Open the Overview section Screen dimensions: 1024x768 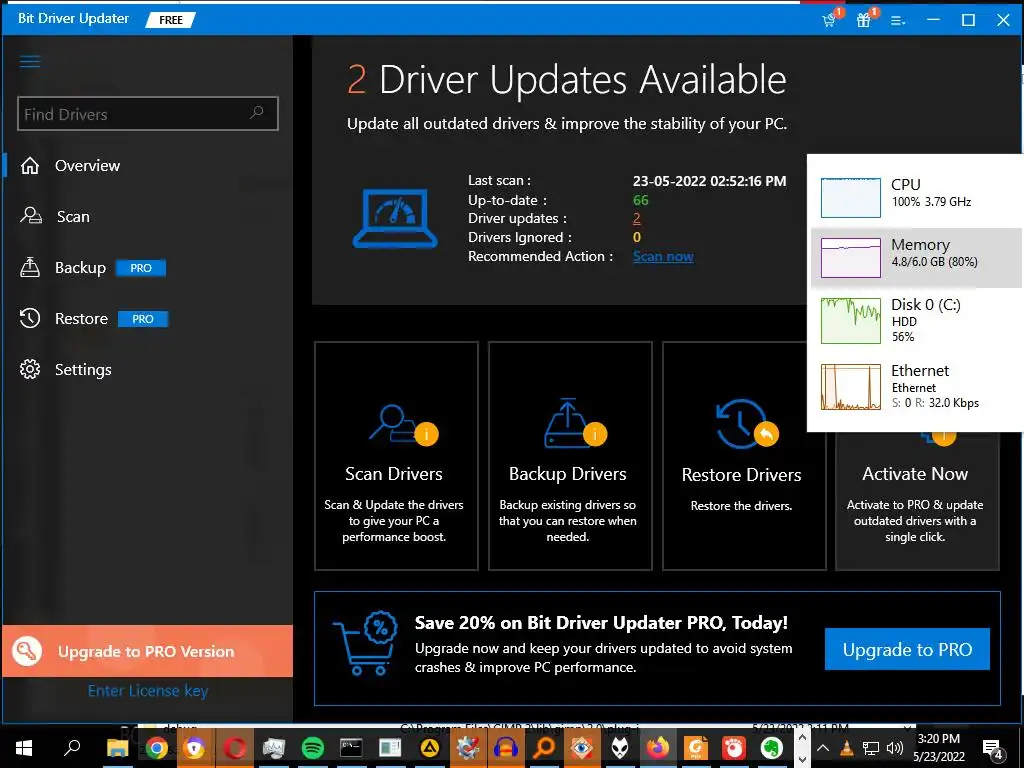click(88, 166)
